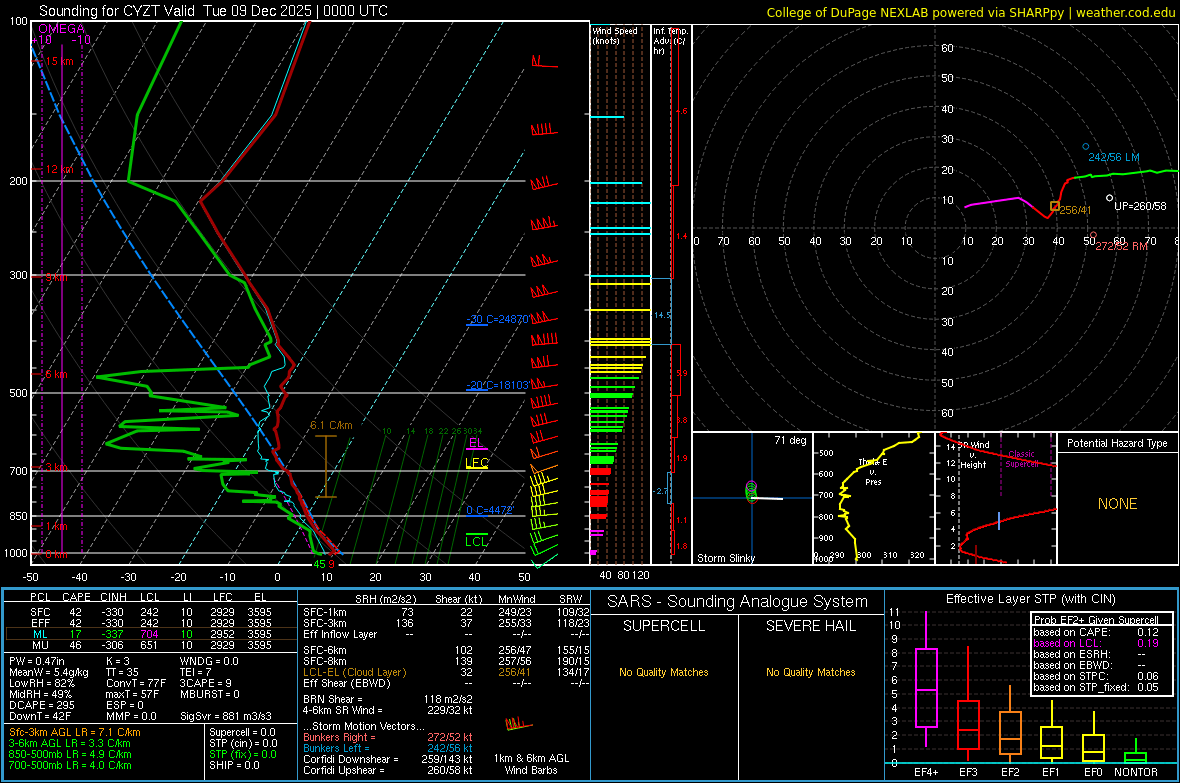Click the 242/56 LM hodograph label
This screenshot has width=1180, height=783.
pyautogui.click(x=1114, y=157)
